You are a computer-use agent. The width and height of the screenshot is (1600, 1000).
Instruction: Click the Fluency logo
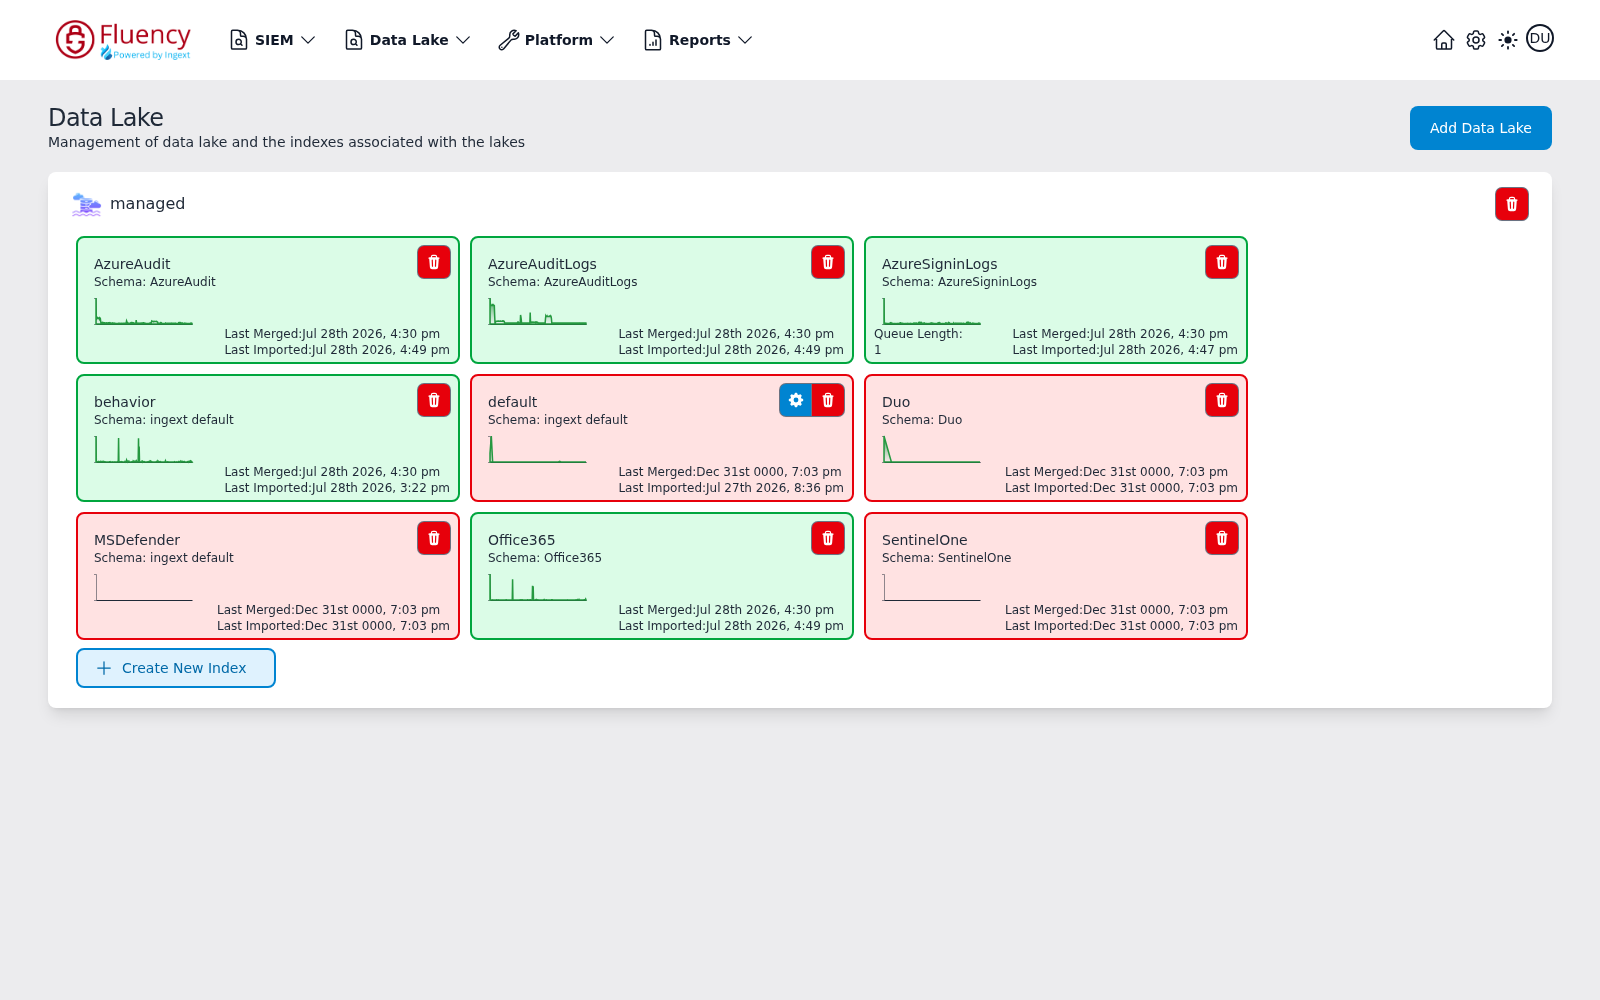pyautogui.click(x=123, y=40)
